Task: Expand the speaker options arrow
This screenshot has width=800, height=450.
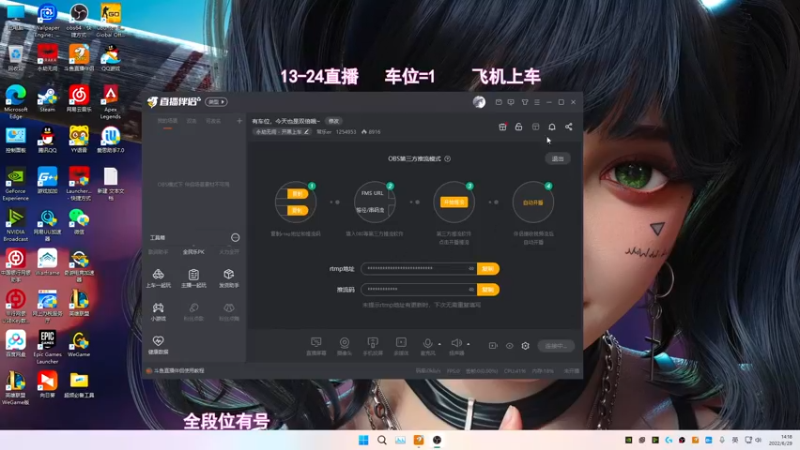Action: point(468,344)
